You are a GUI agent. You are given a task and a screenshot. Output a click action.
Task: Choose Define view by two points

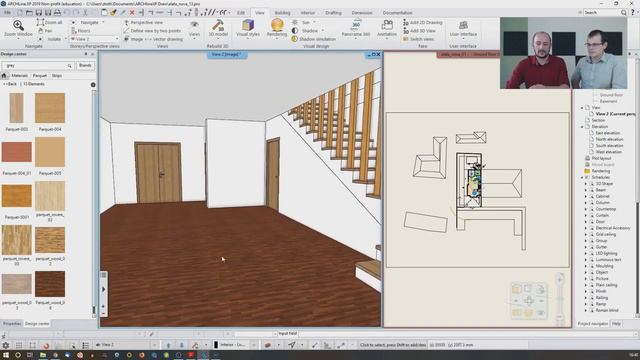coord(152,31)
